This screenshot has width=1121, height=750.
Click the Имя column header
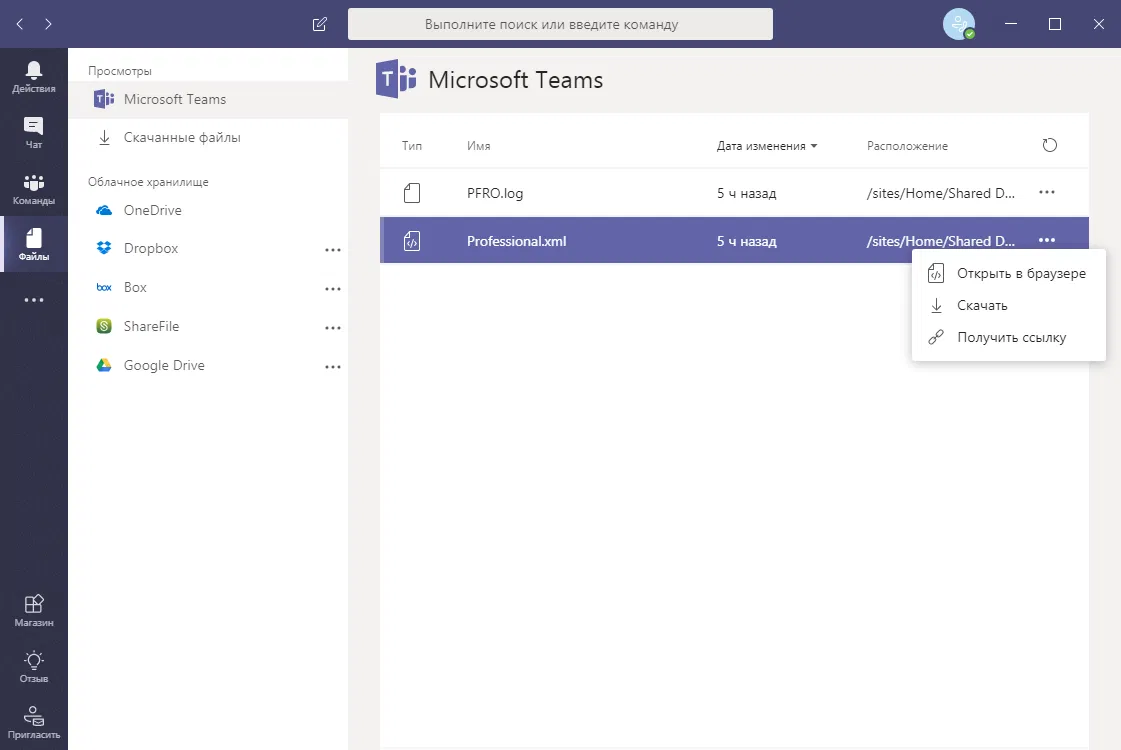click(478, 146)
